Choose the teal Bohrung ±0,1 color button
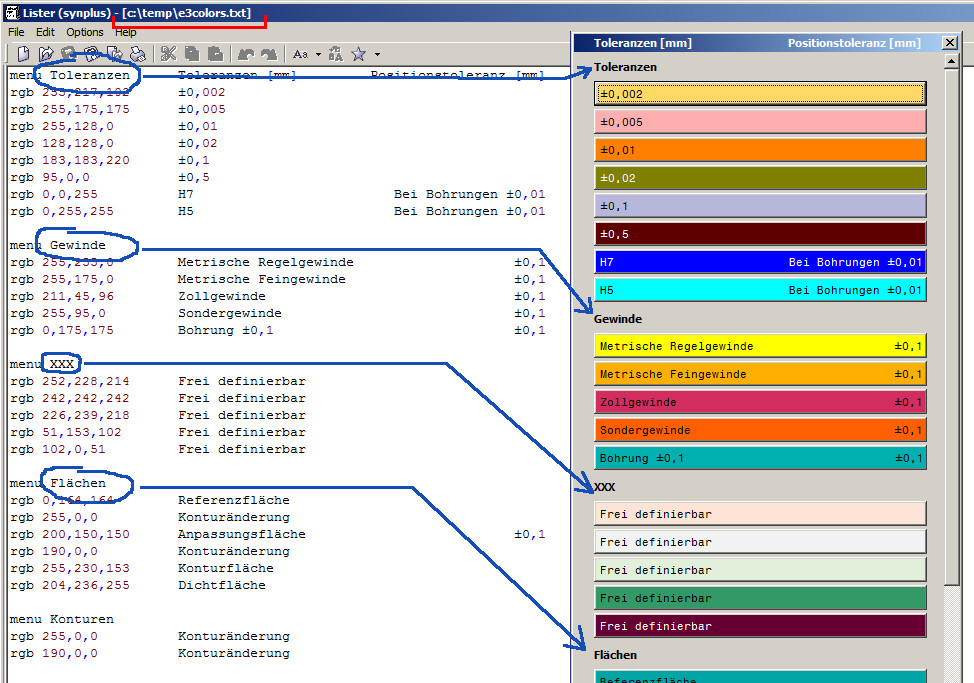The height and width of the screenshot is (683, 974). (760, 458)
